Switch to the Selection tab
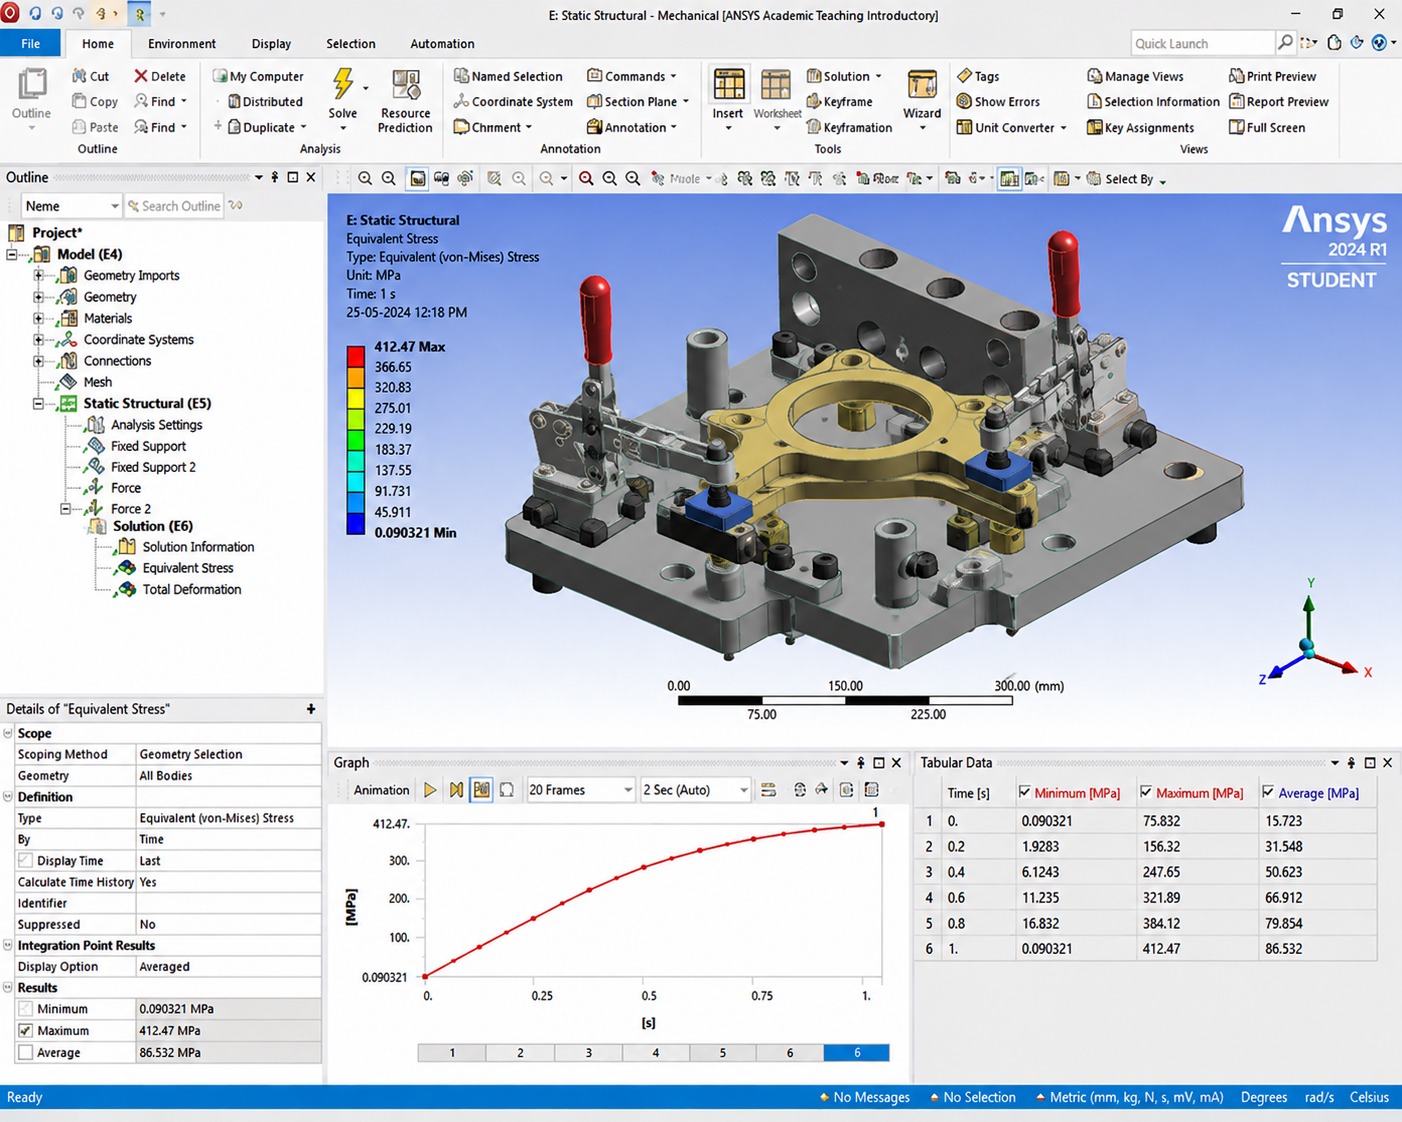 pyautogui.click(x=350, y=43)
